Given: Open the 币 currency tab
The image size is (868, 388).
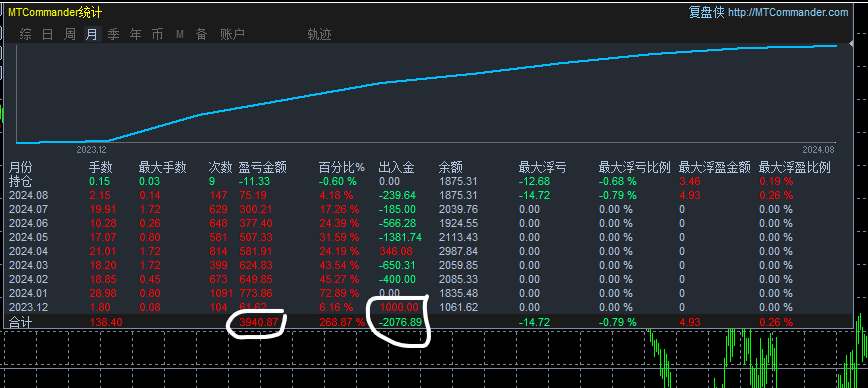Looking at the screenshot, I should point(157,34).
